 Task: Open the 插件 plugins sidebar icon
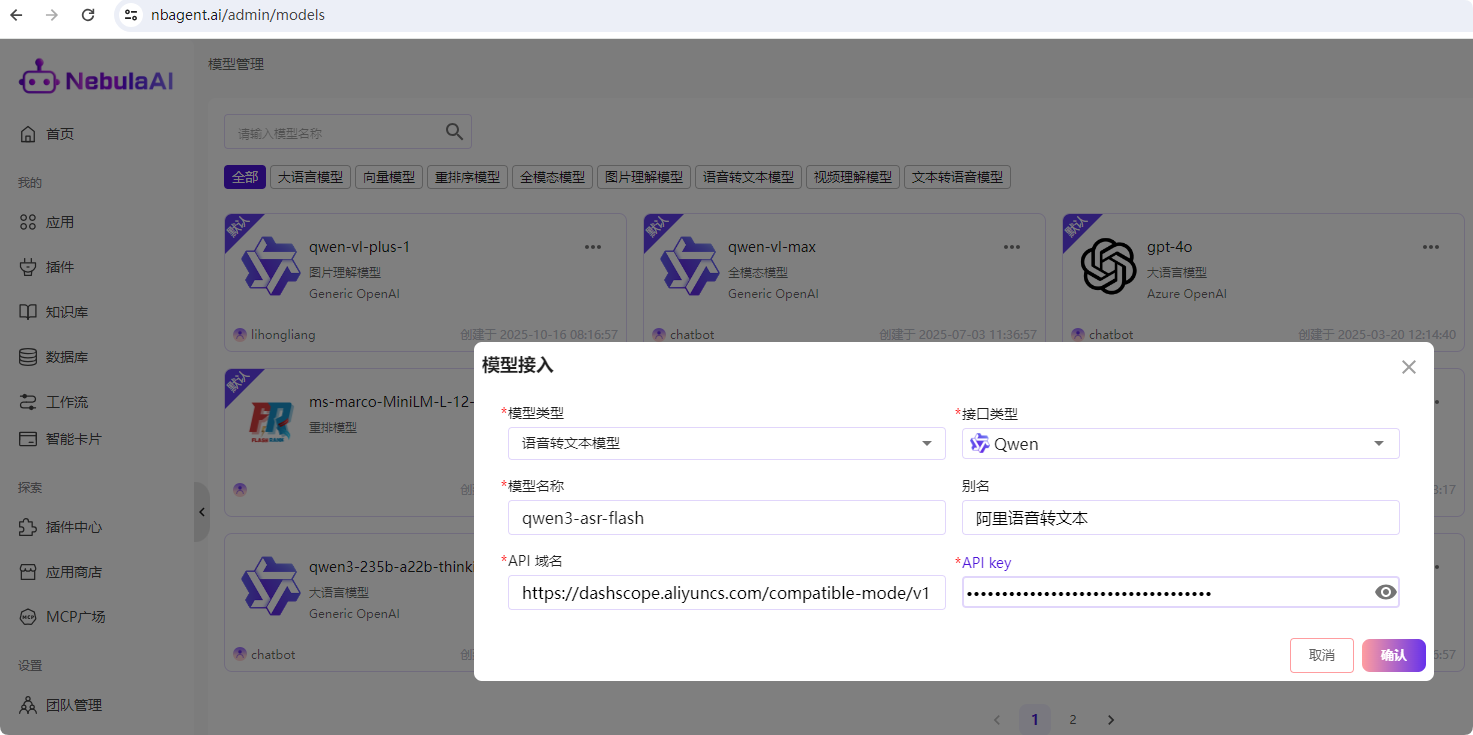coord(28,267)
